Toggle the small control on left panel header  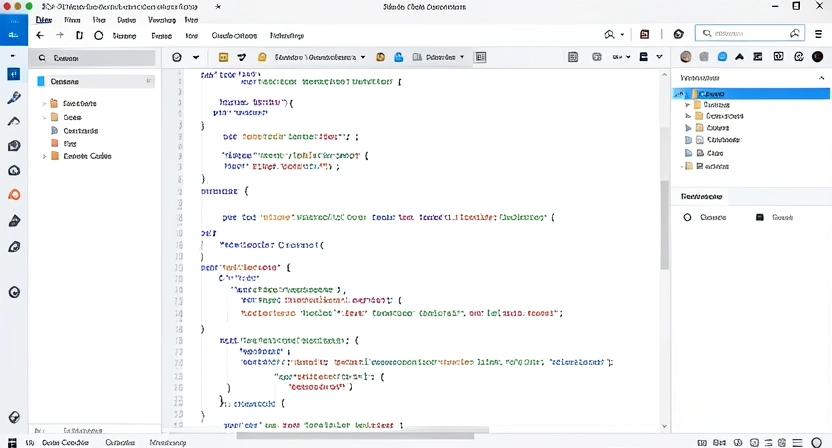149,81
